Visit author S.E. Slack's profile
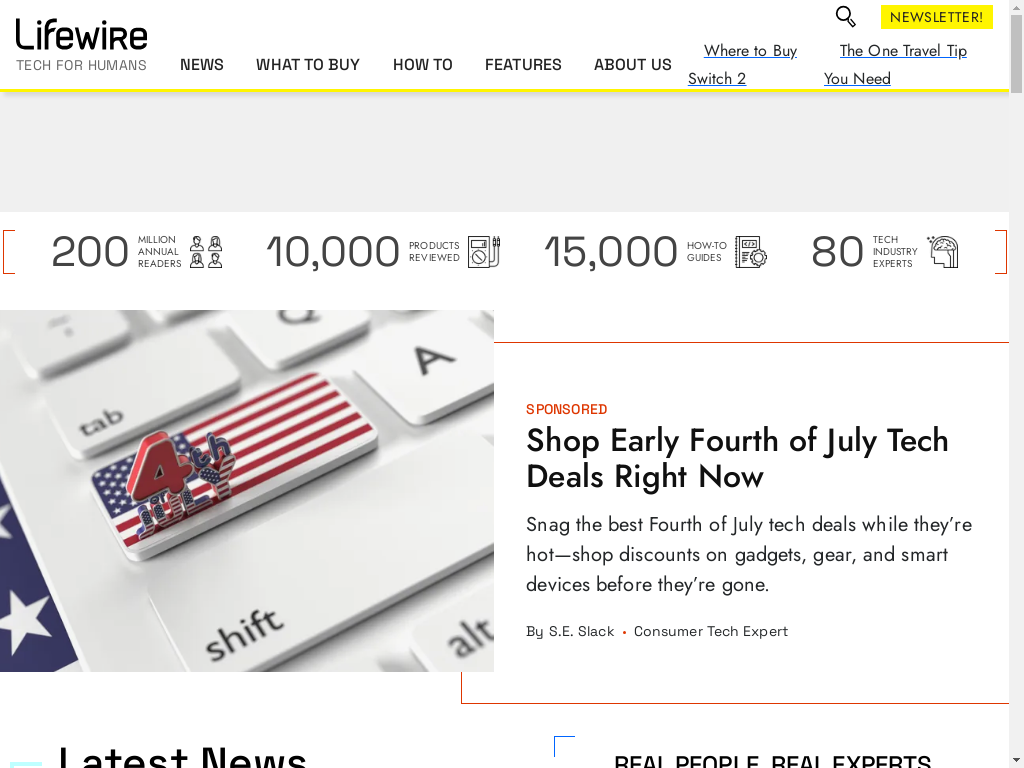Viewport: 1024px width, 768px height. click(x=581, y=632)
